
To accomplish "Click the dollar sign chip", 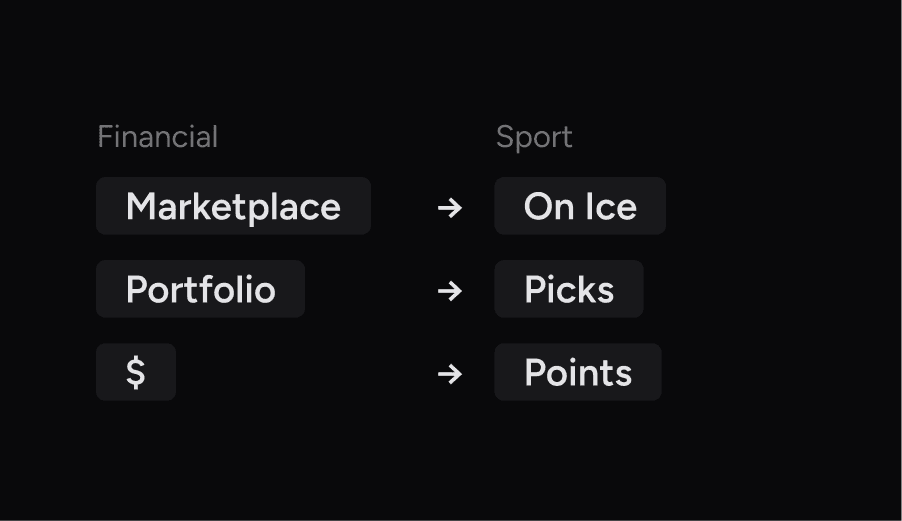I will point(136,372).
